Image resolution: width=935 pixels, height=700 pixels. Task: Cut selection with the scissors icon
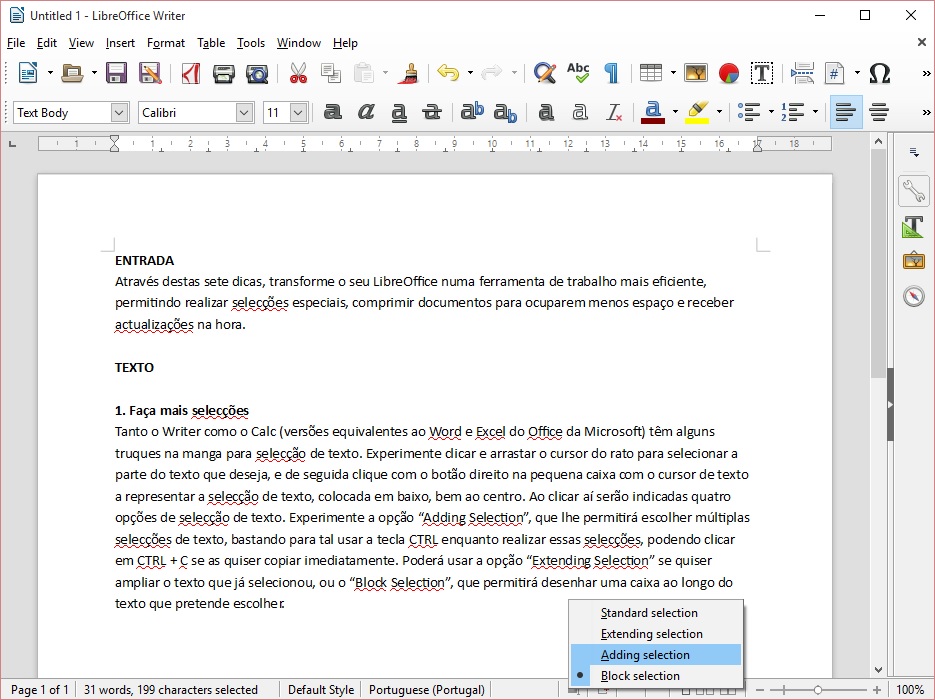[298, 73]
